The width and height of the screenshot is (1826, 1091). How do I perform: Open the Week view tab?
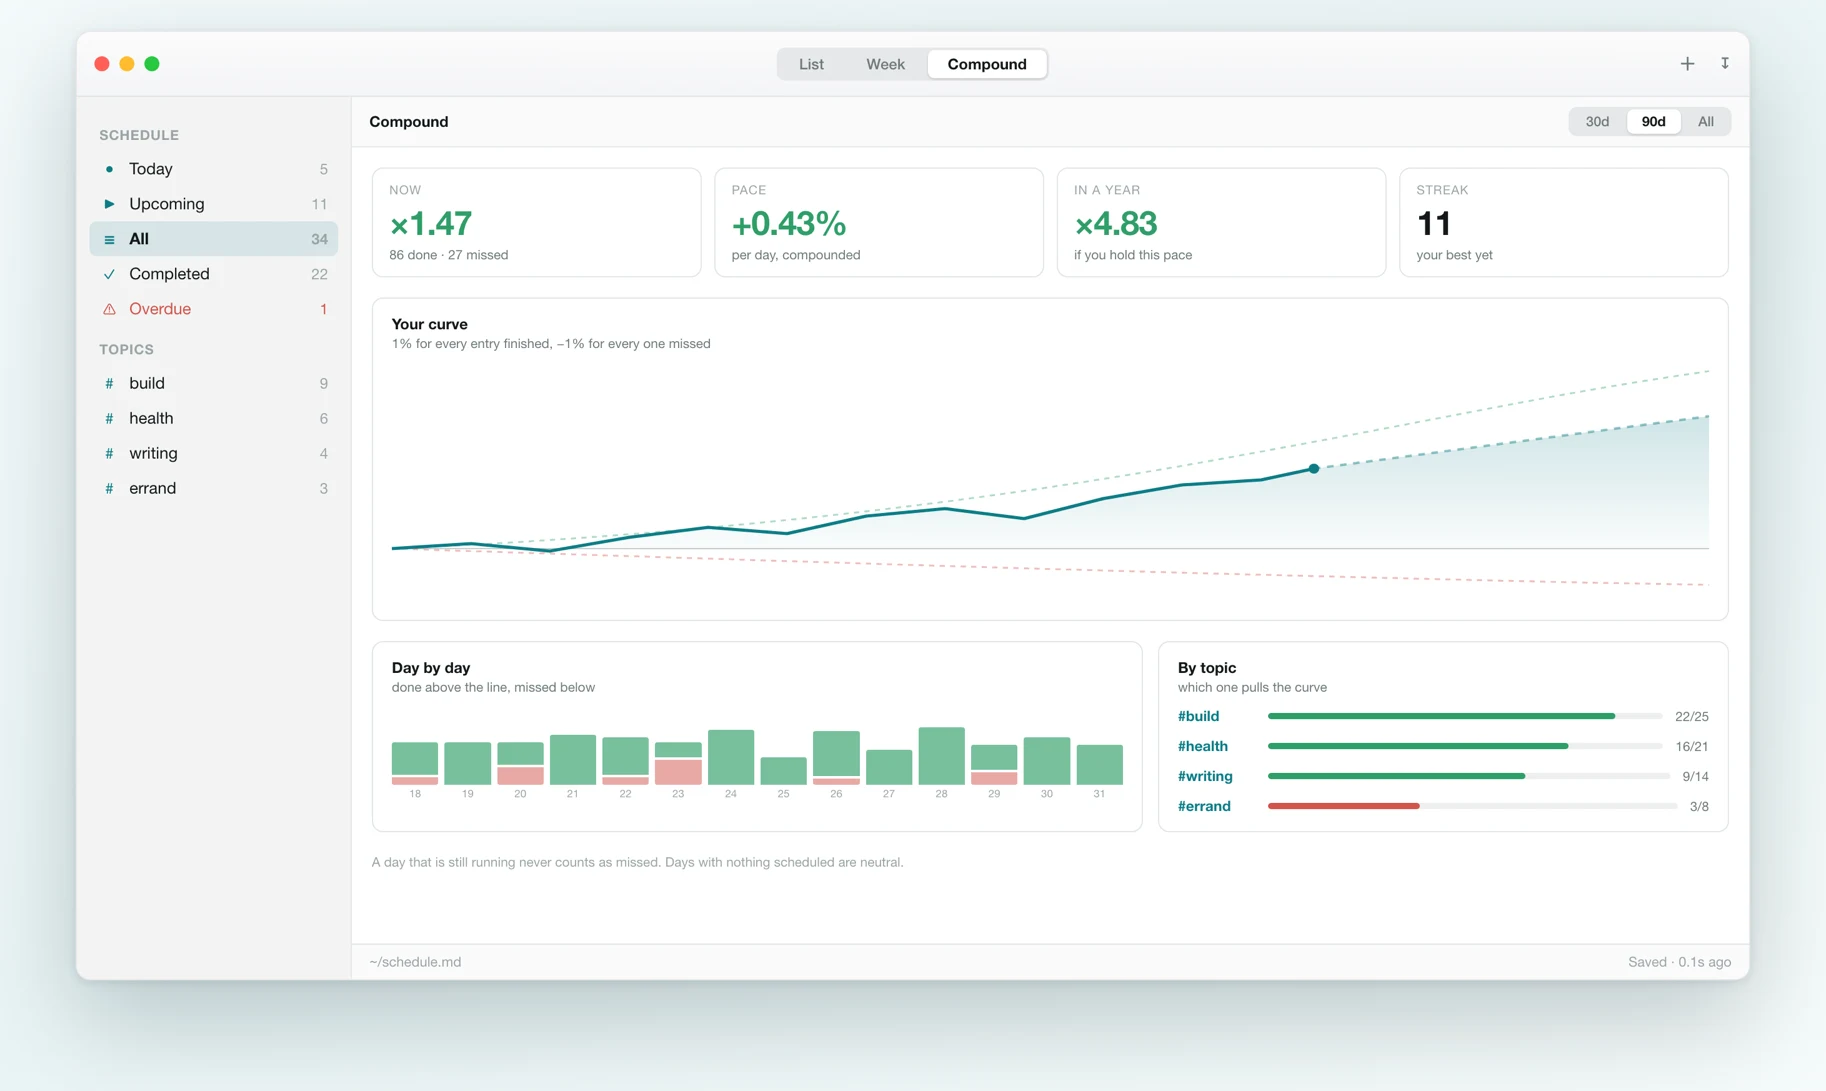tap(885, 64)
